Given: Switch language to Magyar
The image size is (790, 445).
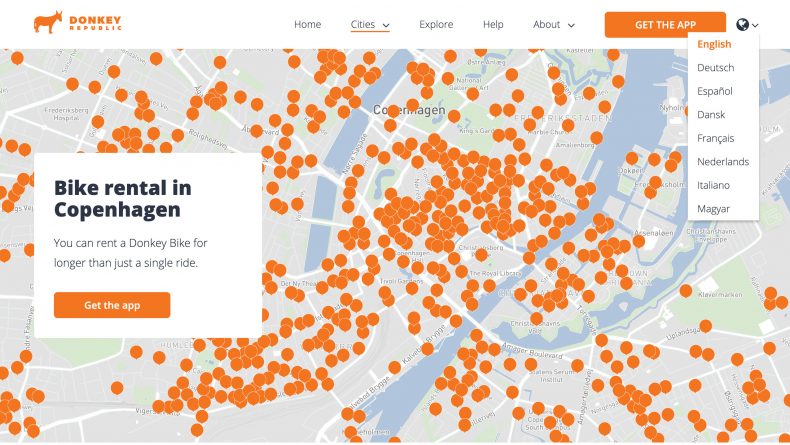Looking at the screenshot, I should pos(713,209).
